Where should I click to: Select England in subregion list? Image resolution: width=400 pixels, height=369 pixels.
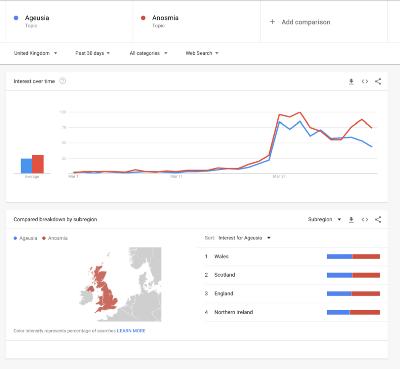(224, 294)
